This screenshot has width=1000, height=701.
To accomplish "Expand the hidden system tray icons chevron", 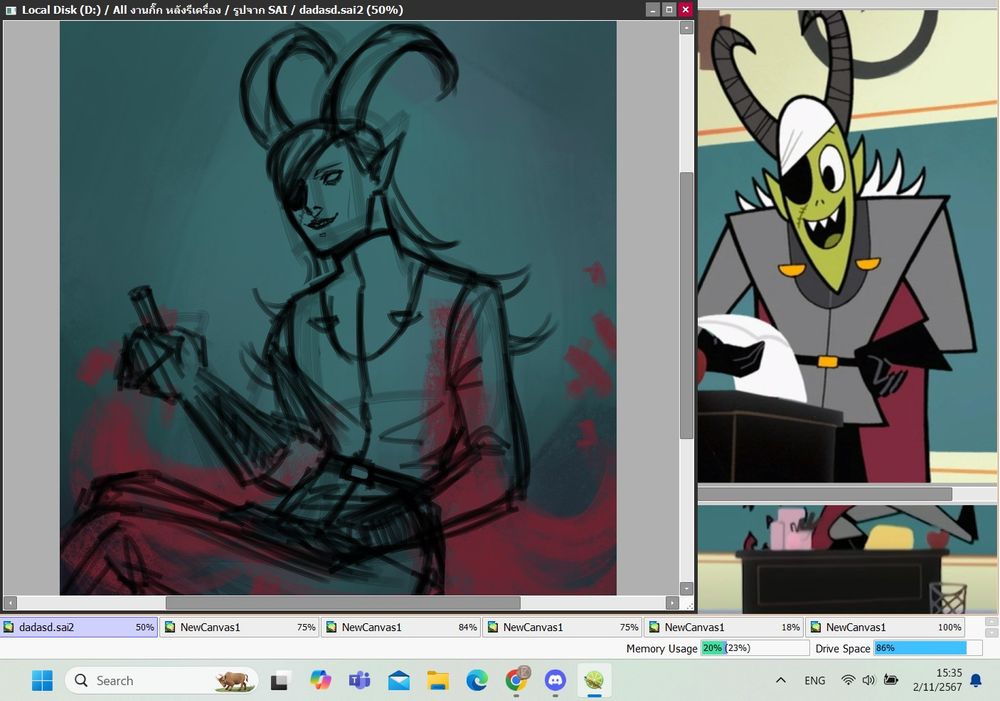I will point(780,681).
